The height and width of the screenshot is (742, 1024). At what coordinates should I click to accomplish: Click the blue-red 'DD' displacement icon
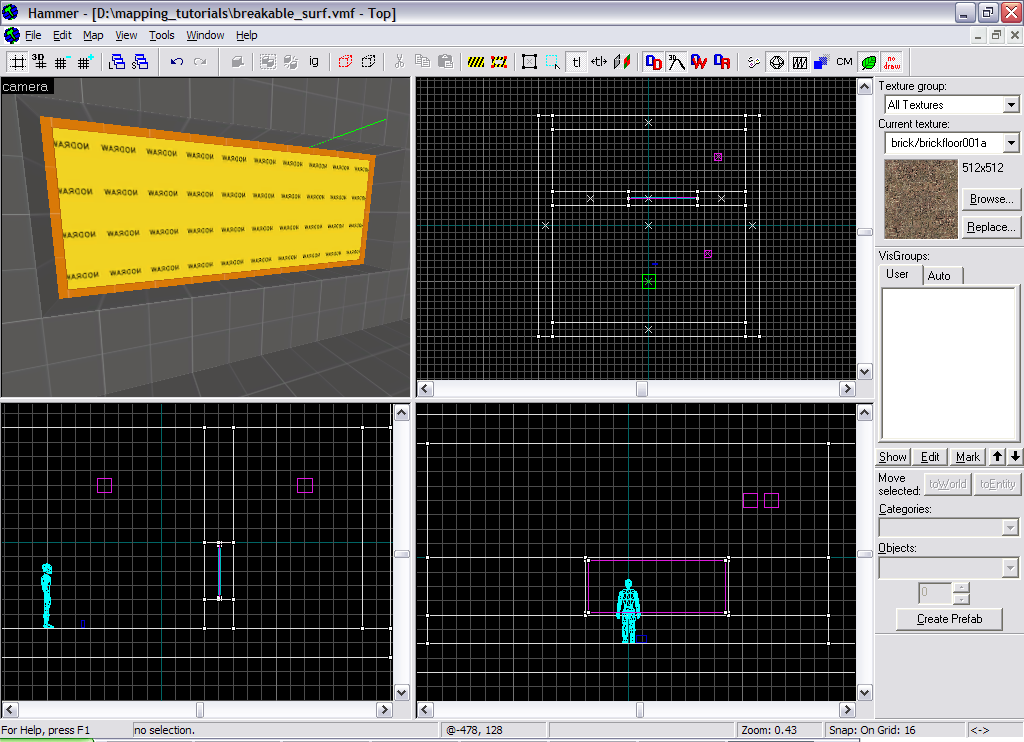[653, 62]
